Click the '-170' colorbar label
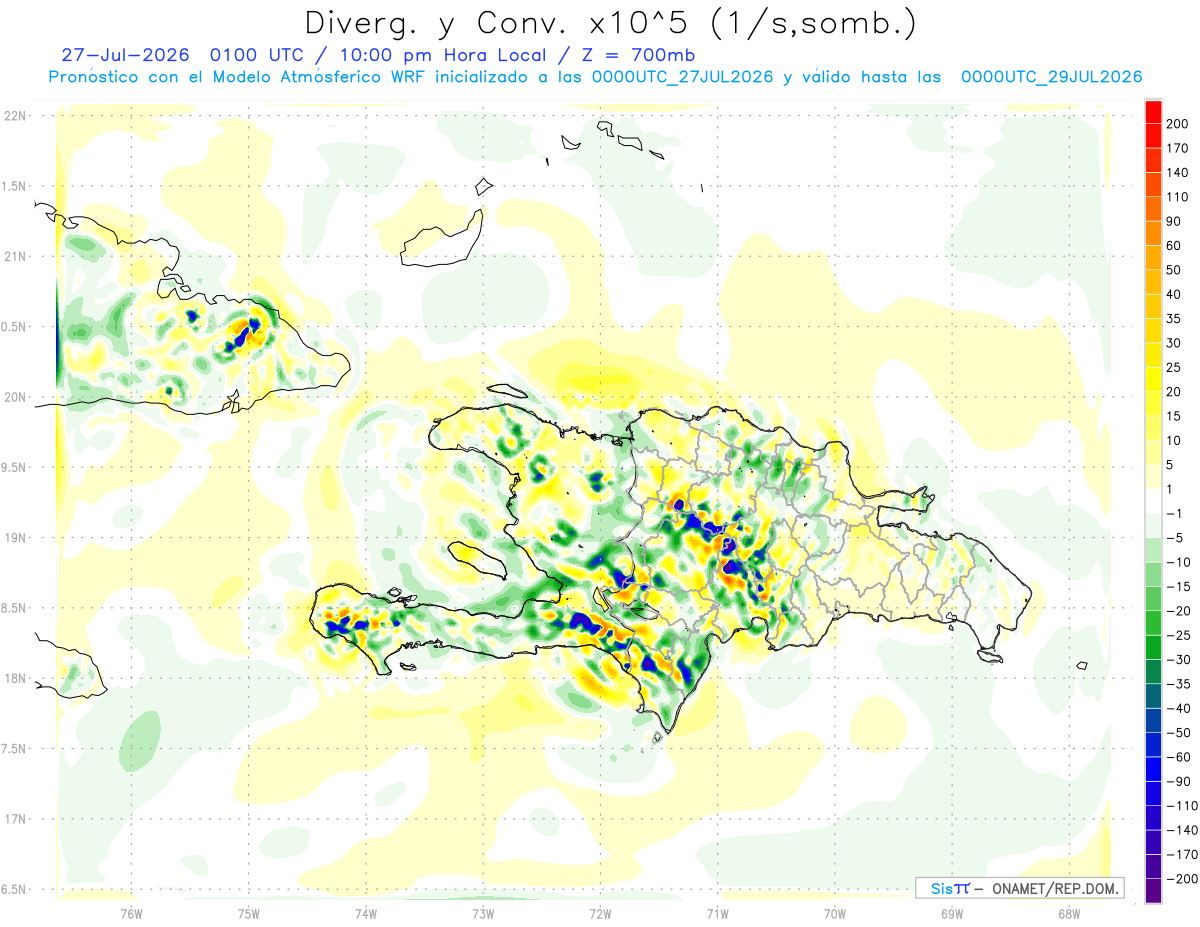Image resolution: width=1200 pixels, height=927 pixels. click(1181, 854)
